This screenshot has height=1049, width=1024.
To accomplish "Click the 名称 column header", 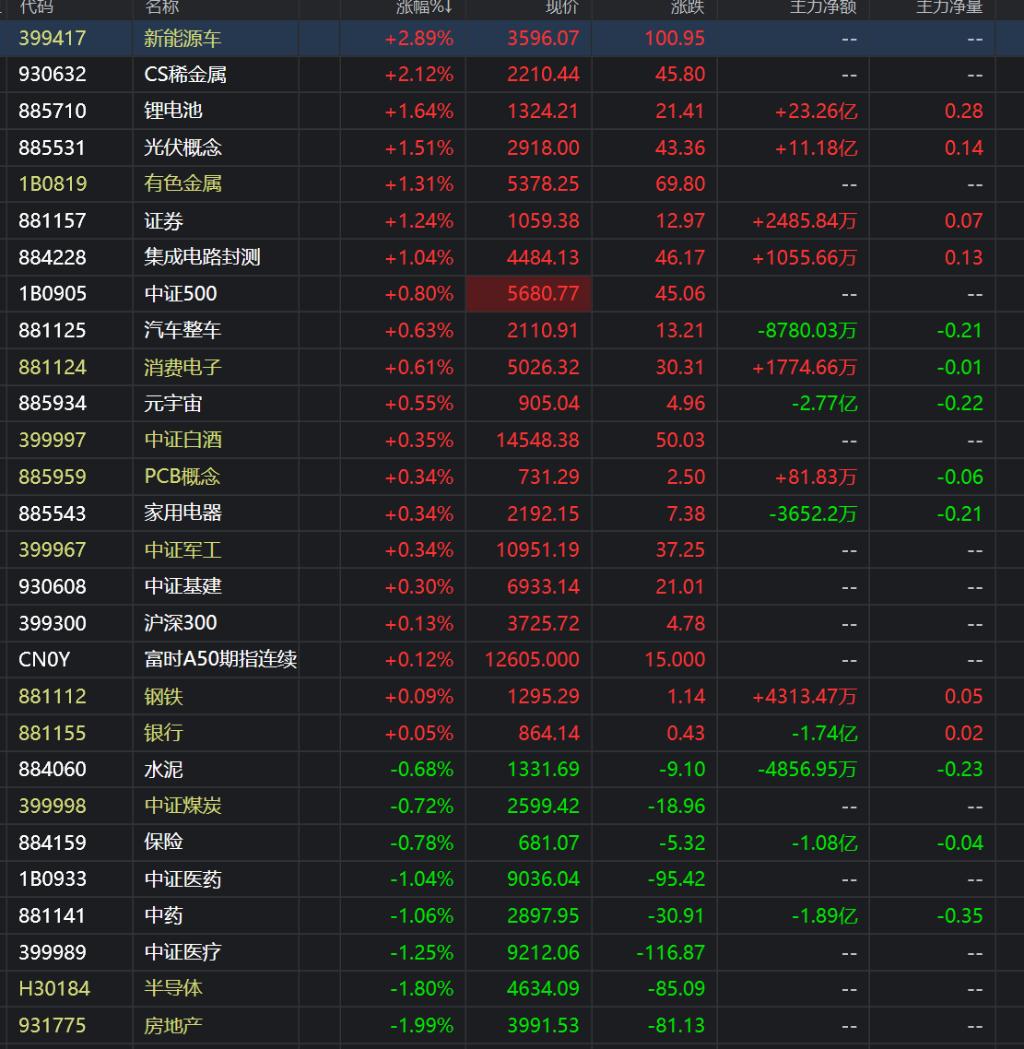I will [x=162, y=8].
